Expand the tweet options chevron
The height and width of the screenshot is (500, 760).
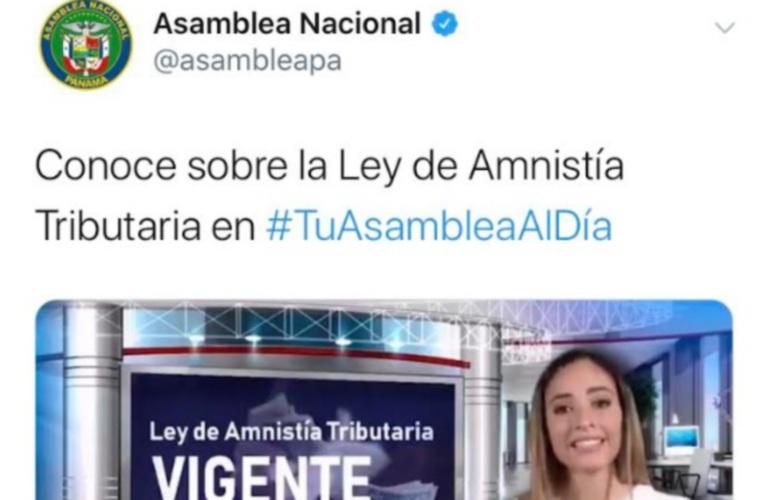click(x=725, y=27)
